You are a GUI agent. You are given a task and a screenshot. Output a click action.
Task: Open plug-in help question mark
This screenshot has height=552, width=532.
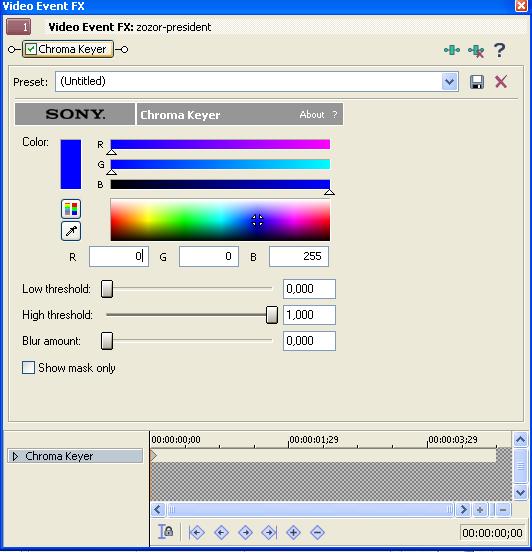500,50
